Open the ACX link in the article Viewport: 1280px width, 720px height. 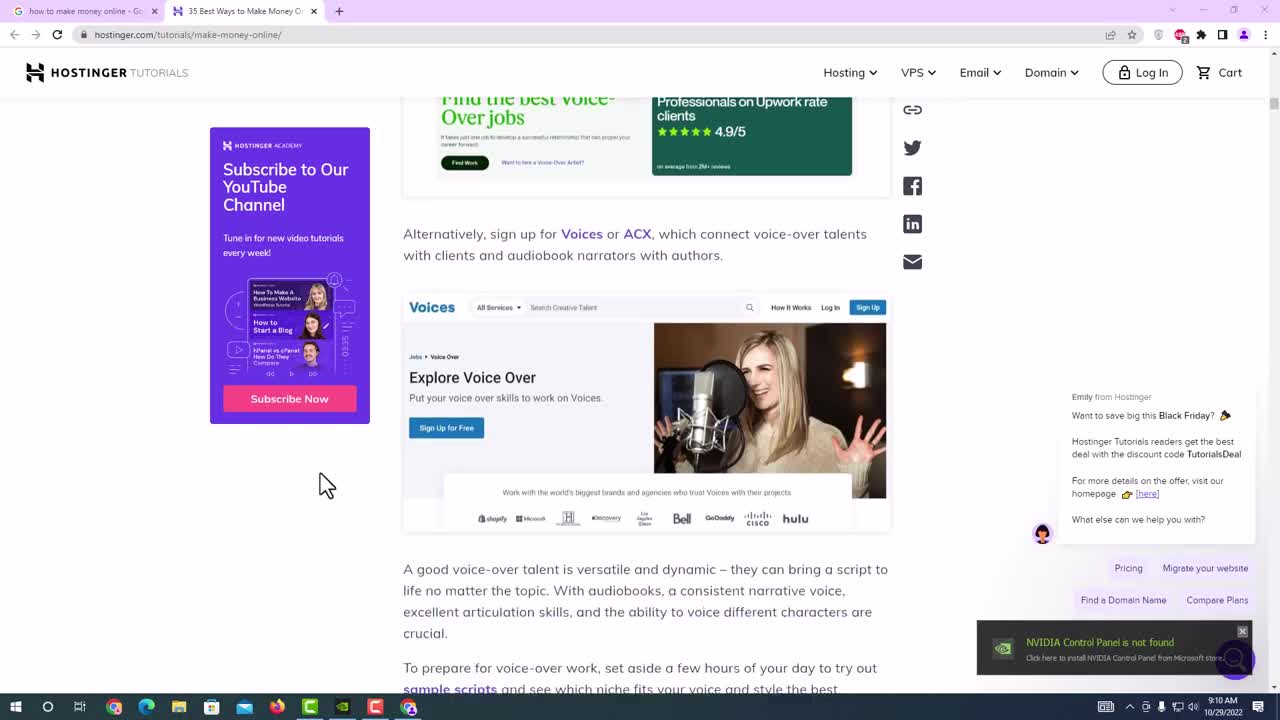click(x=637, y=234)
